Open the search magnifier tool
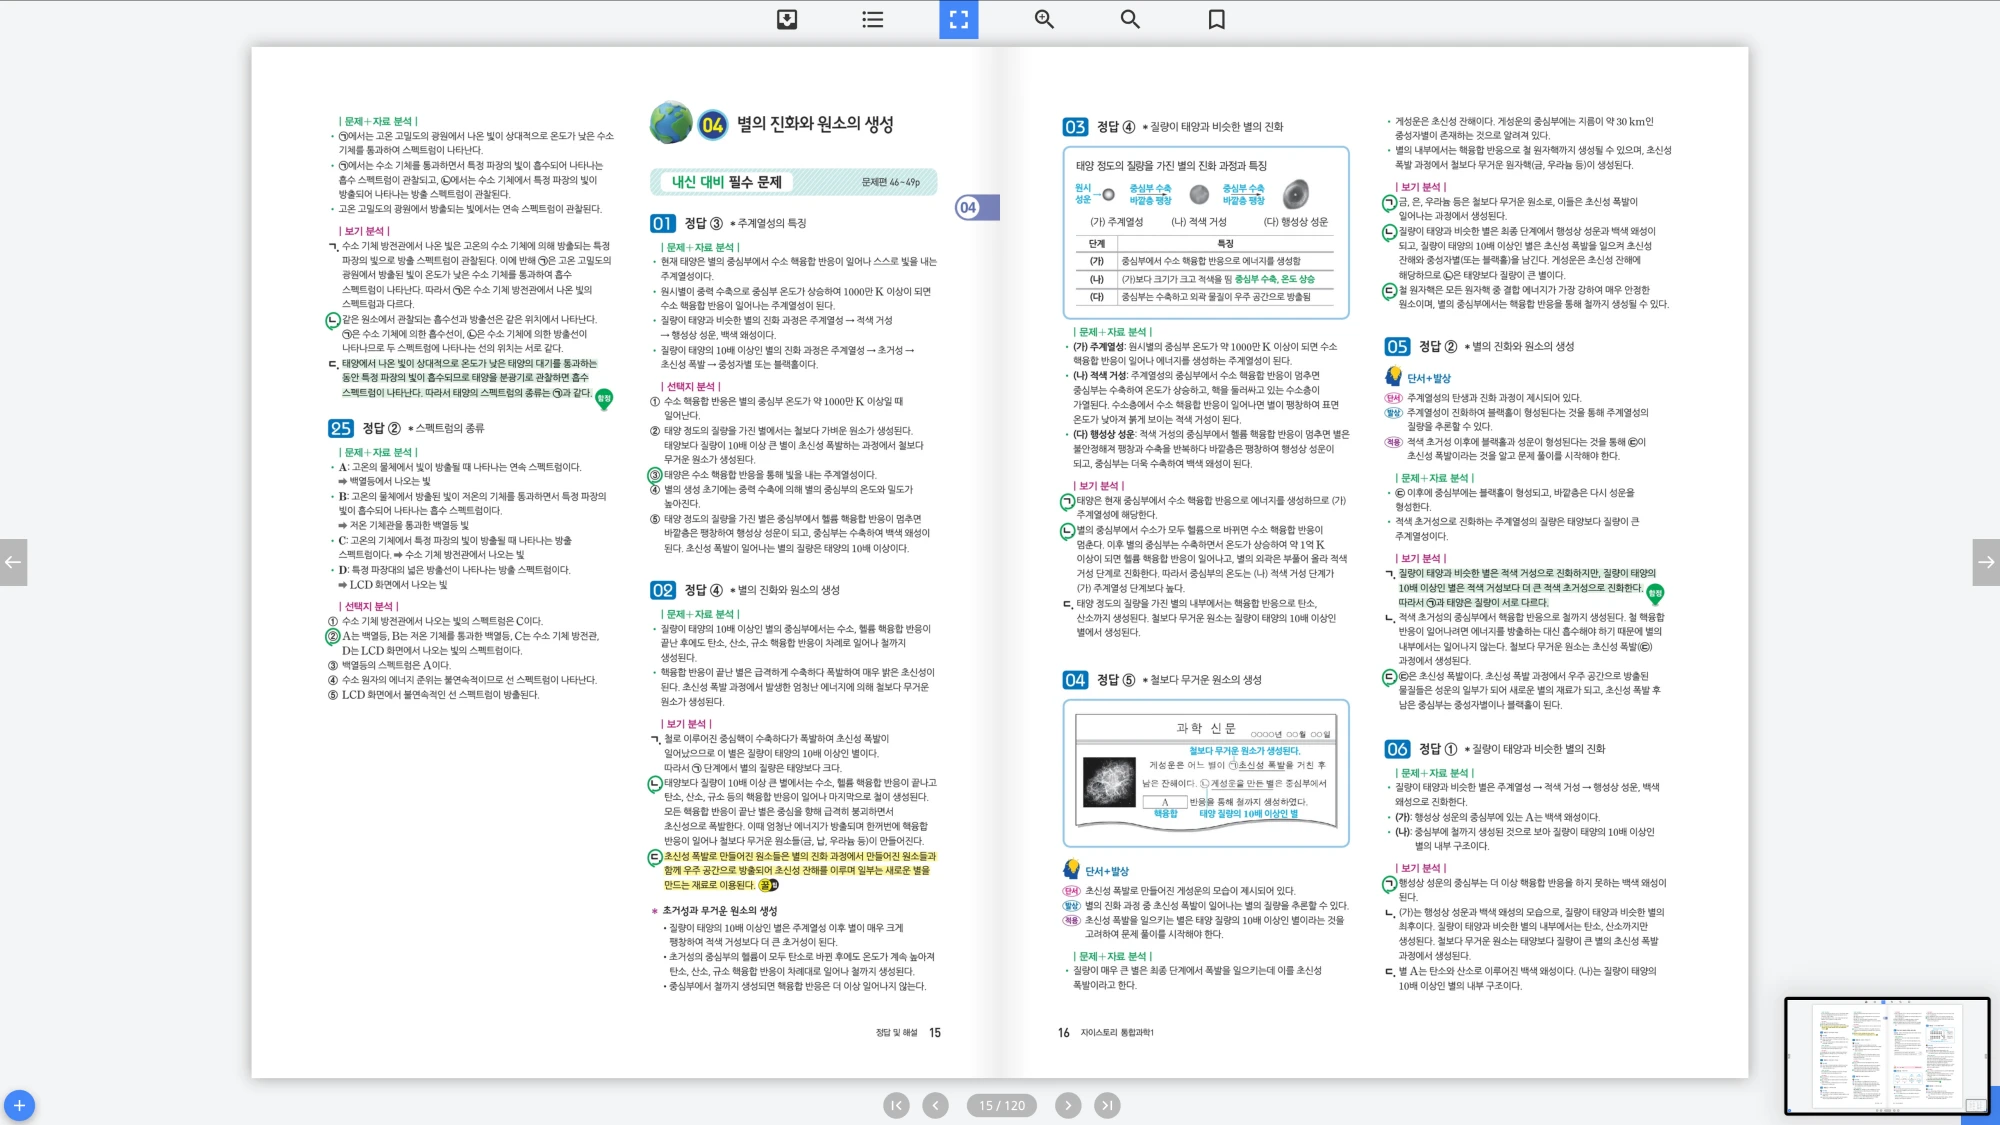The image size is (2000, 1125). tap(1130, 19)
